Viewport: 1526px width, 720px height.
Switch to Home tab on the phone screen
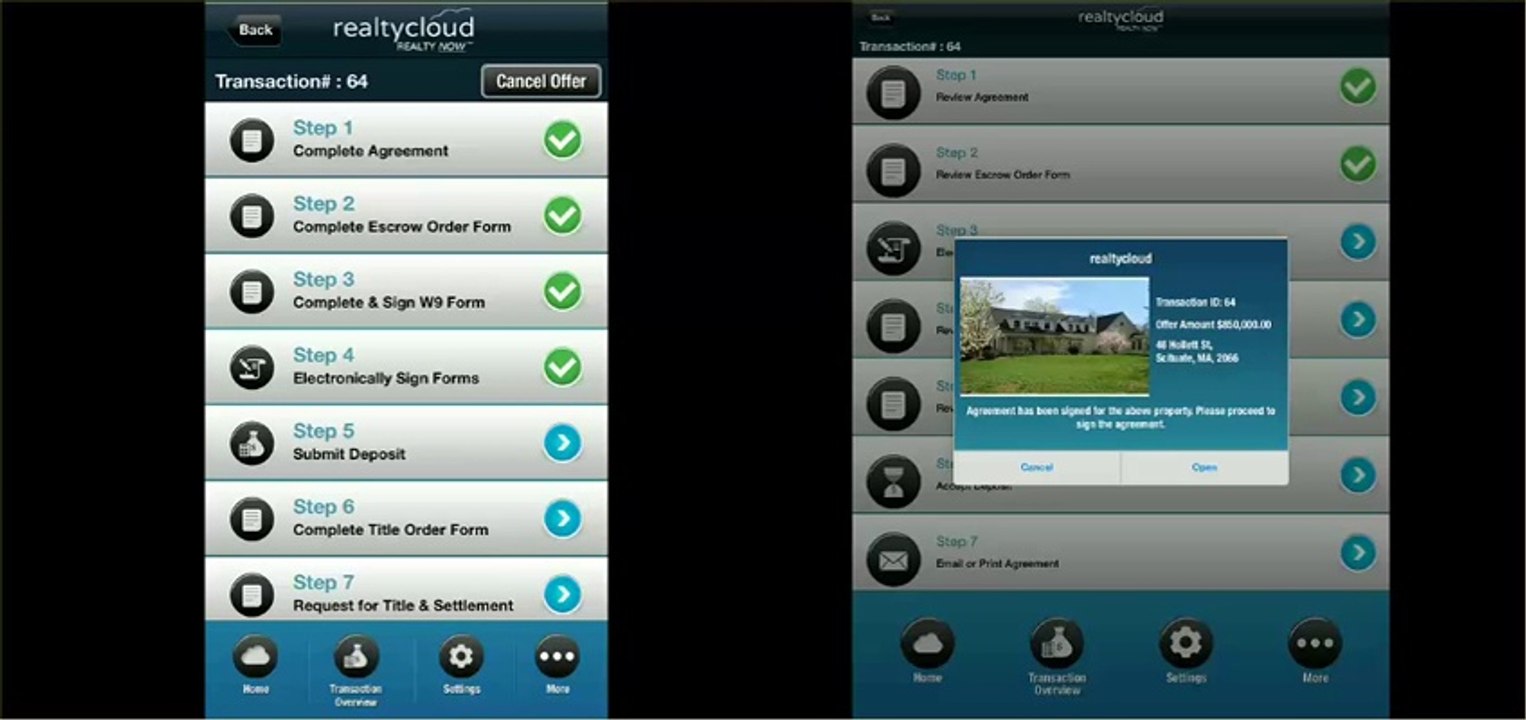click(x=255, y=664)
